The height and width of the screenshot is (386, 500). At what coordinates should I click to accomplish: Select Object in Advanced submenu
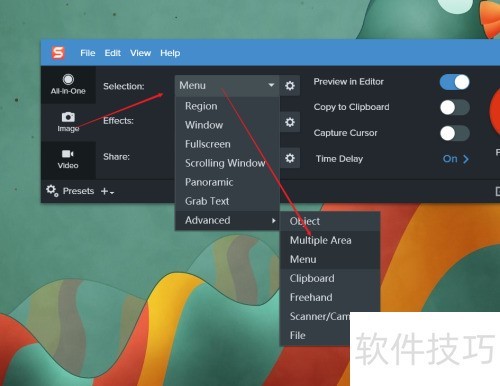[330, 221]
